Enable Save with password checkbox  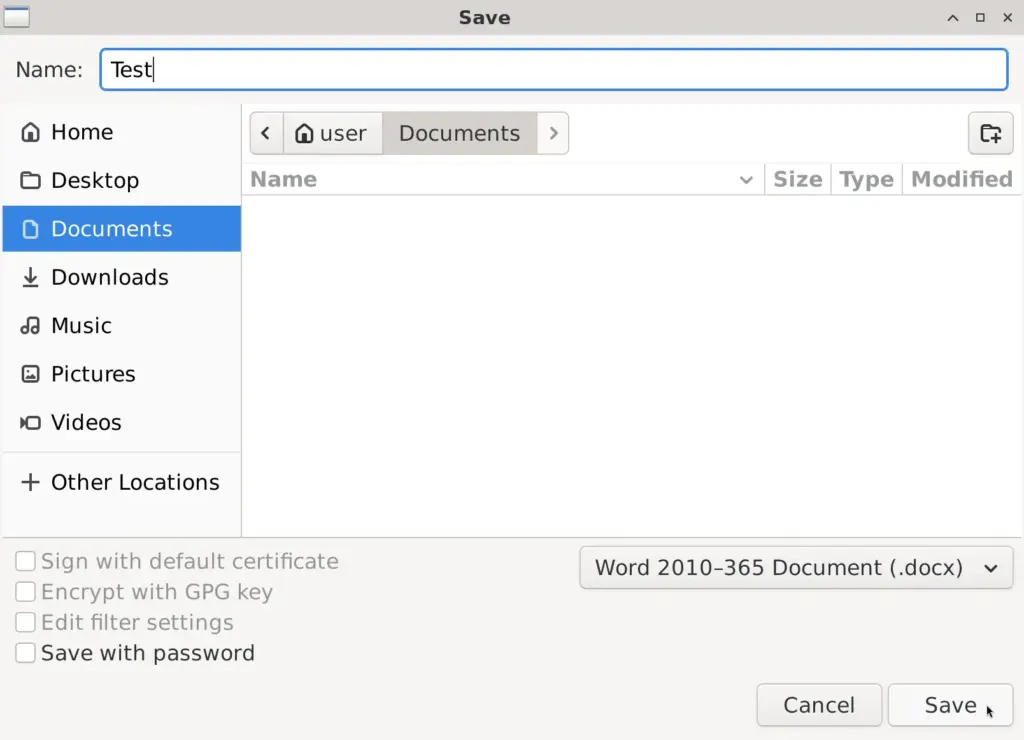(x=25, y=653)
